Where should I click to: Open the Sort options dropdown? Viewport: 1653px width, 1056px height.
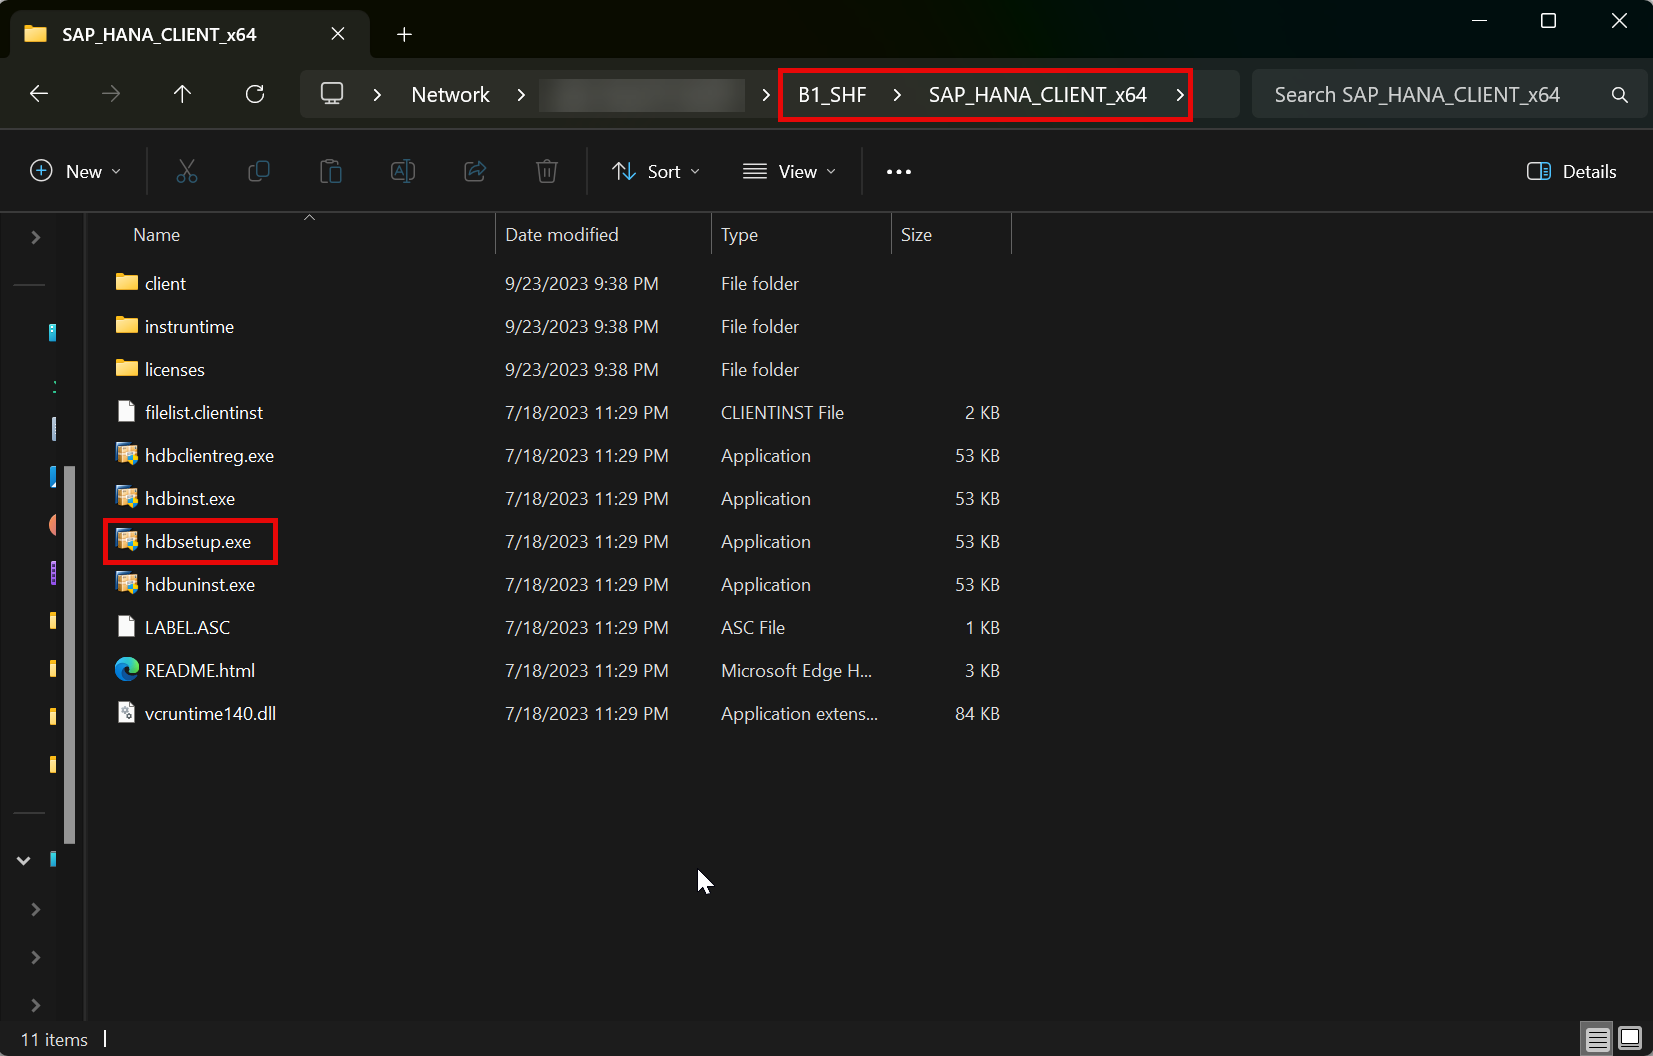pos(656,172)
